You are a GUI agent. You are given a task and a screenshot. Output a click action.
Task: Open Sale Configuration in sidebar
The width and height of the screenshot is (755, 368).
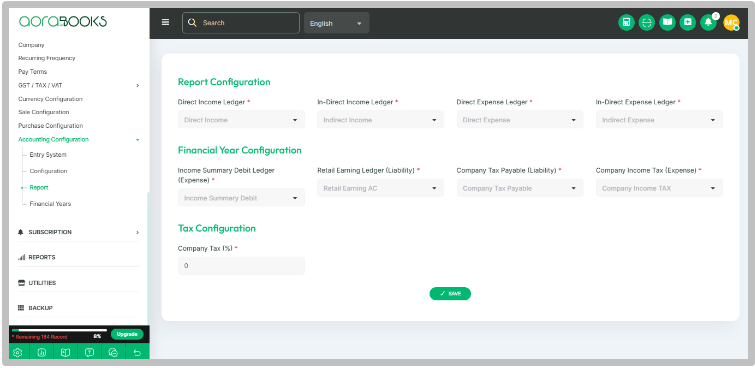(44, 112)
